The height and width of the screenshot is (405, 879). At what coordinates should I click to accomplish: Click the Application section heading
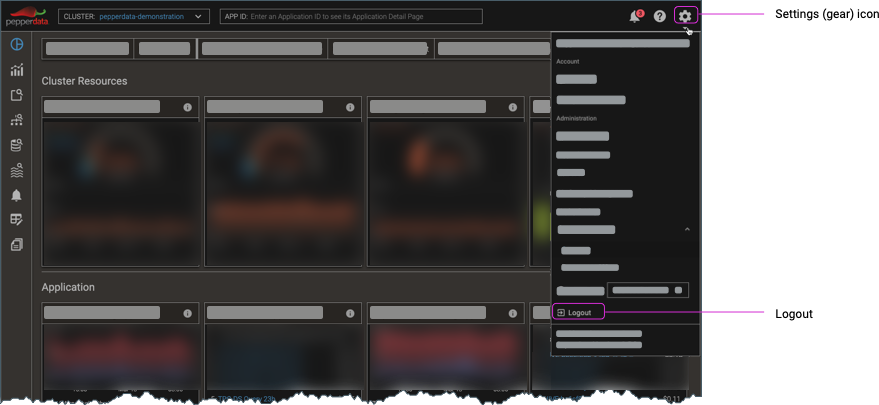click(68, 287)
